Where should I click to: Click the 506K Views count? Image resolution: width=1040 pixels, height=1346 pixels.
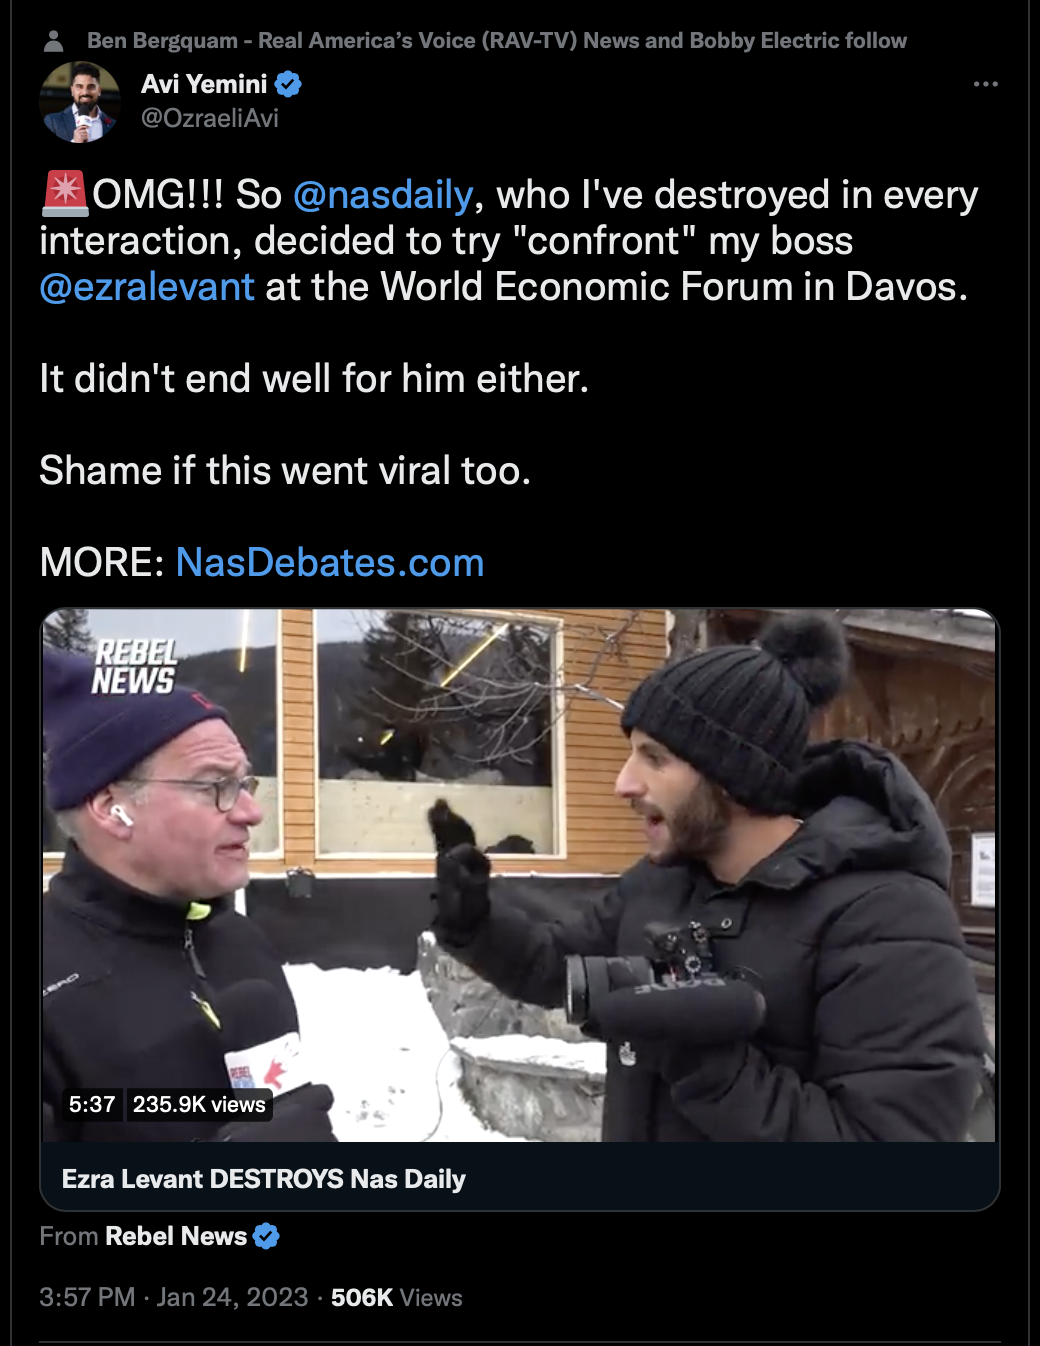pyautogui.click(x=397, y=1297)
